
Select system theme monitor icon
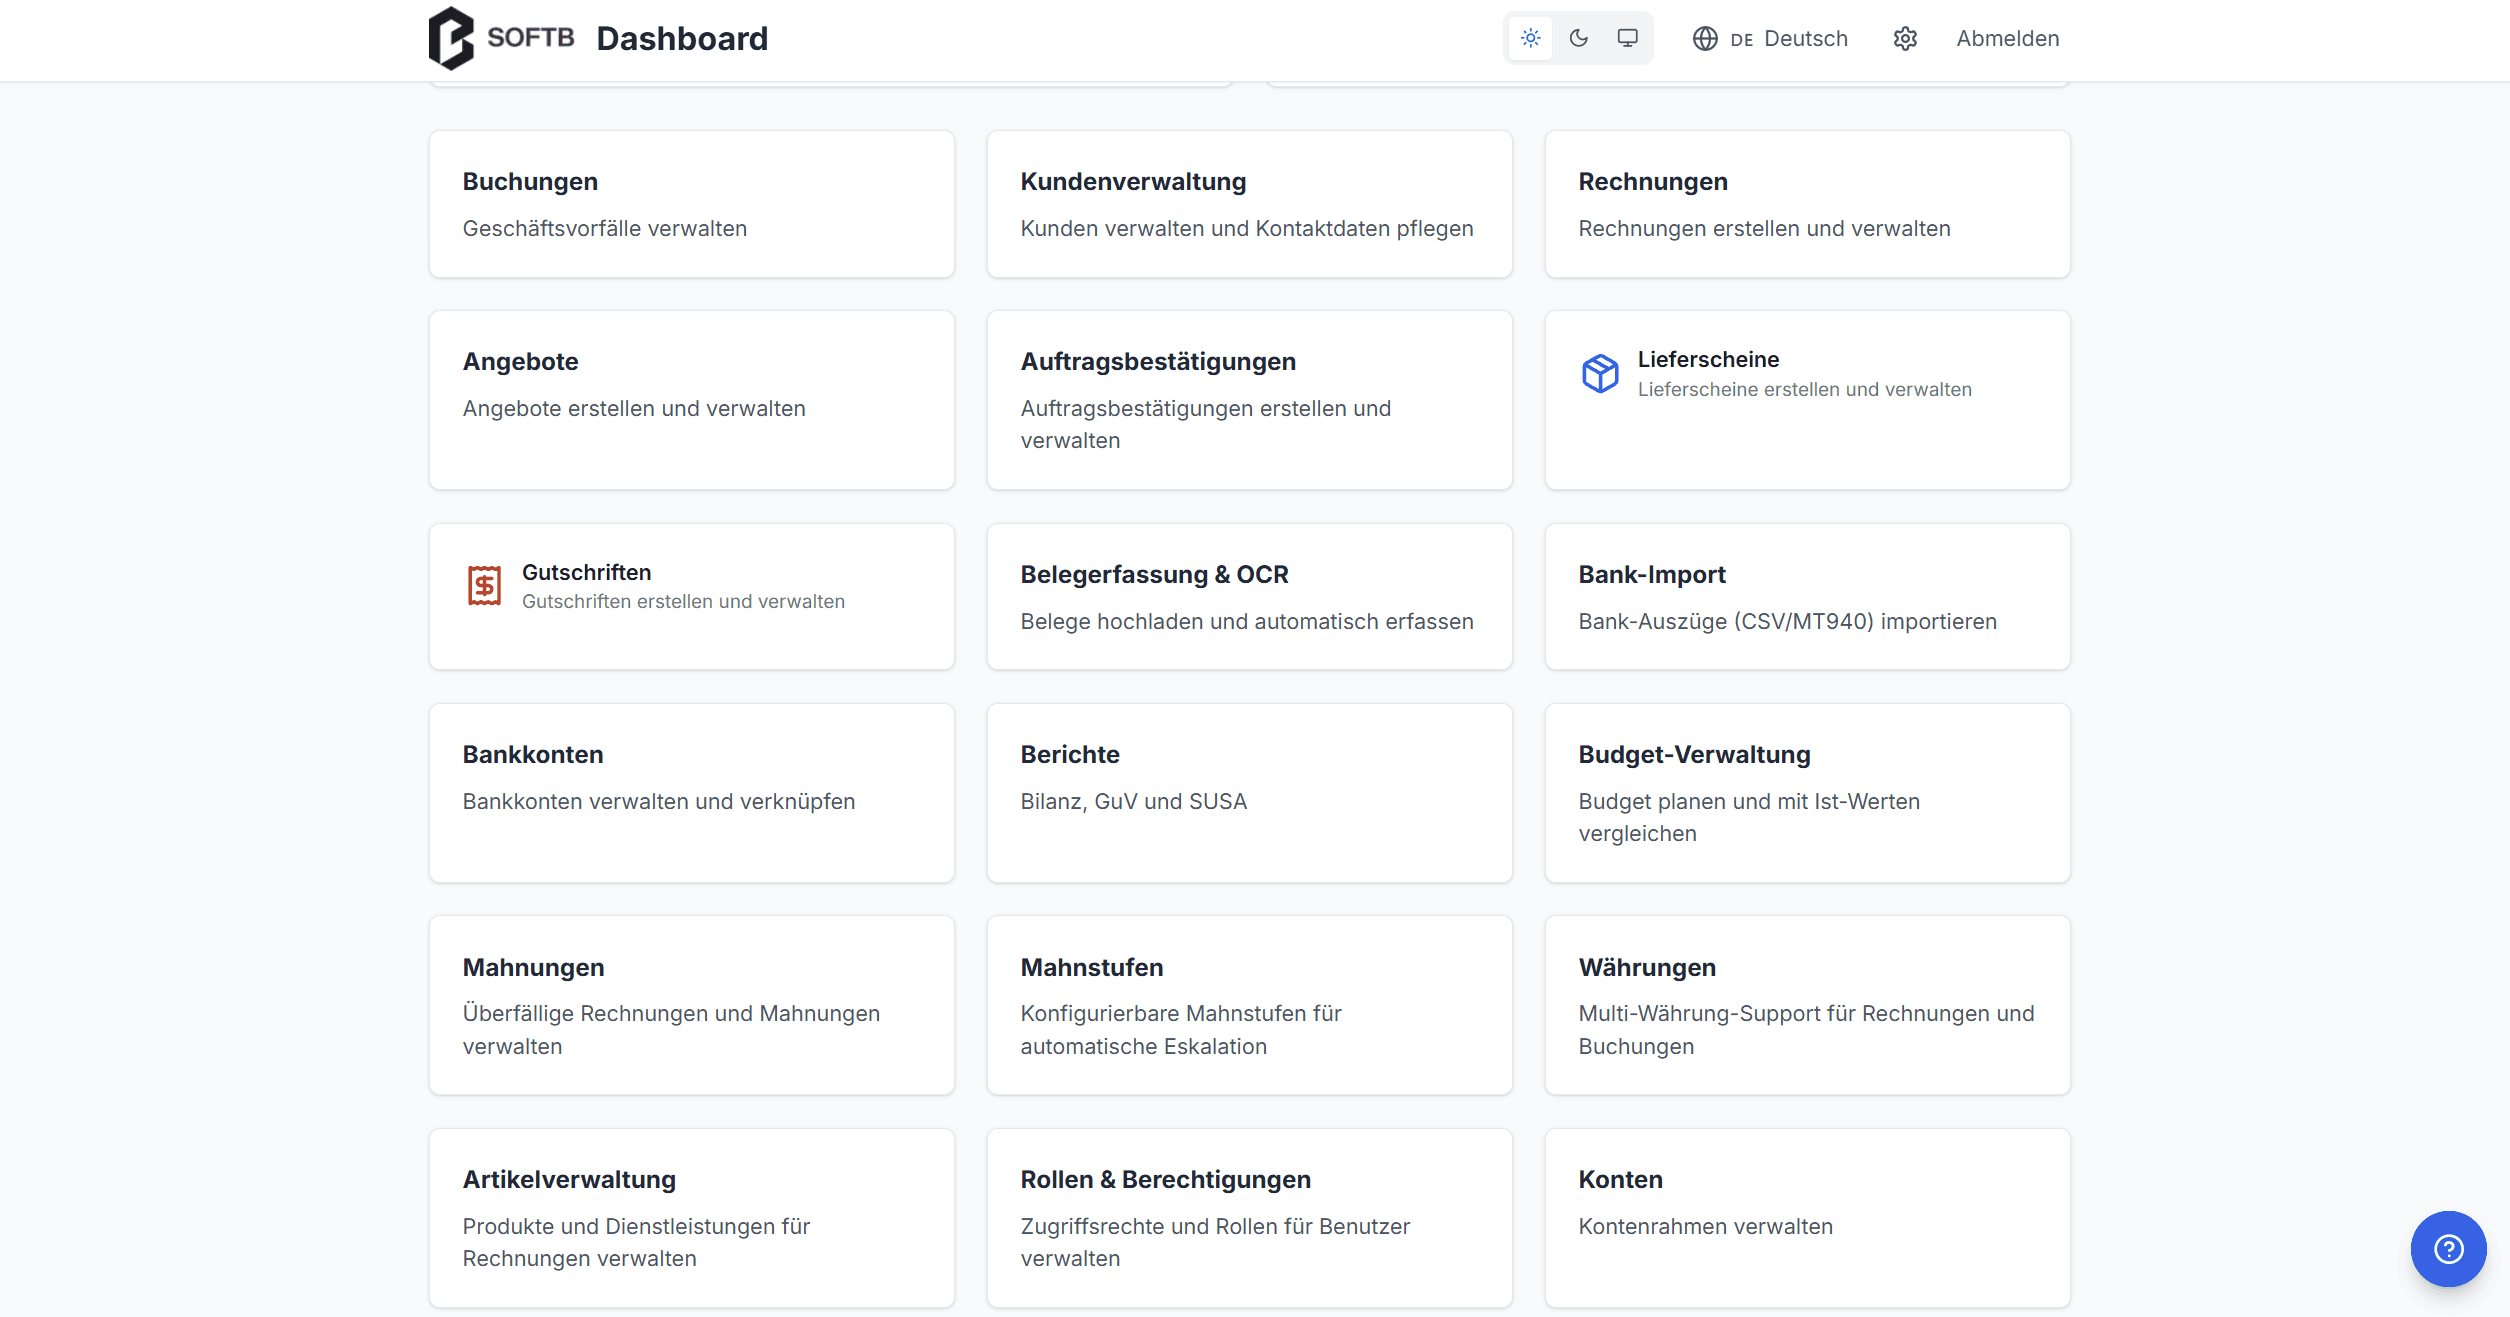point(1628,38)
